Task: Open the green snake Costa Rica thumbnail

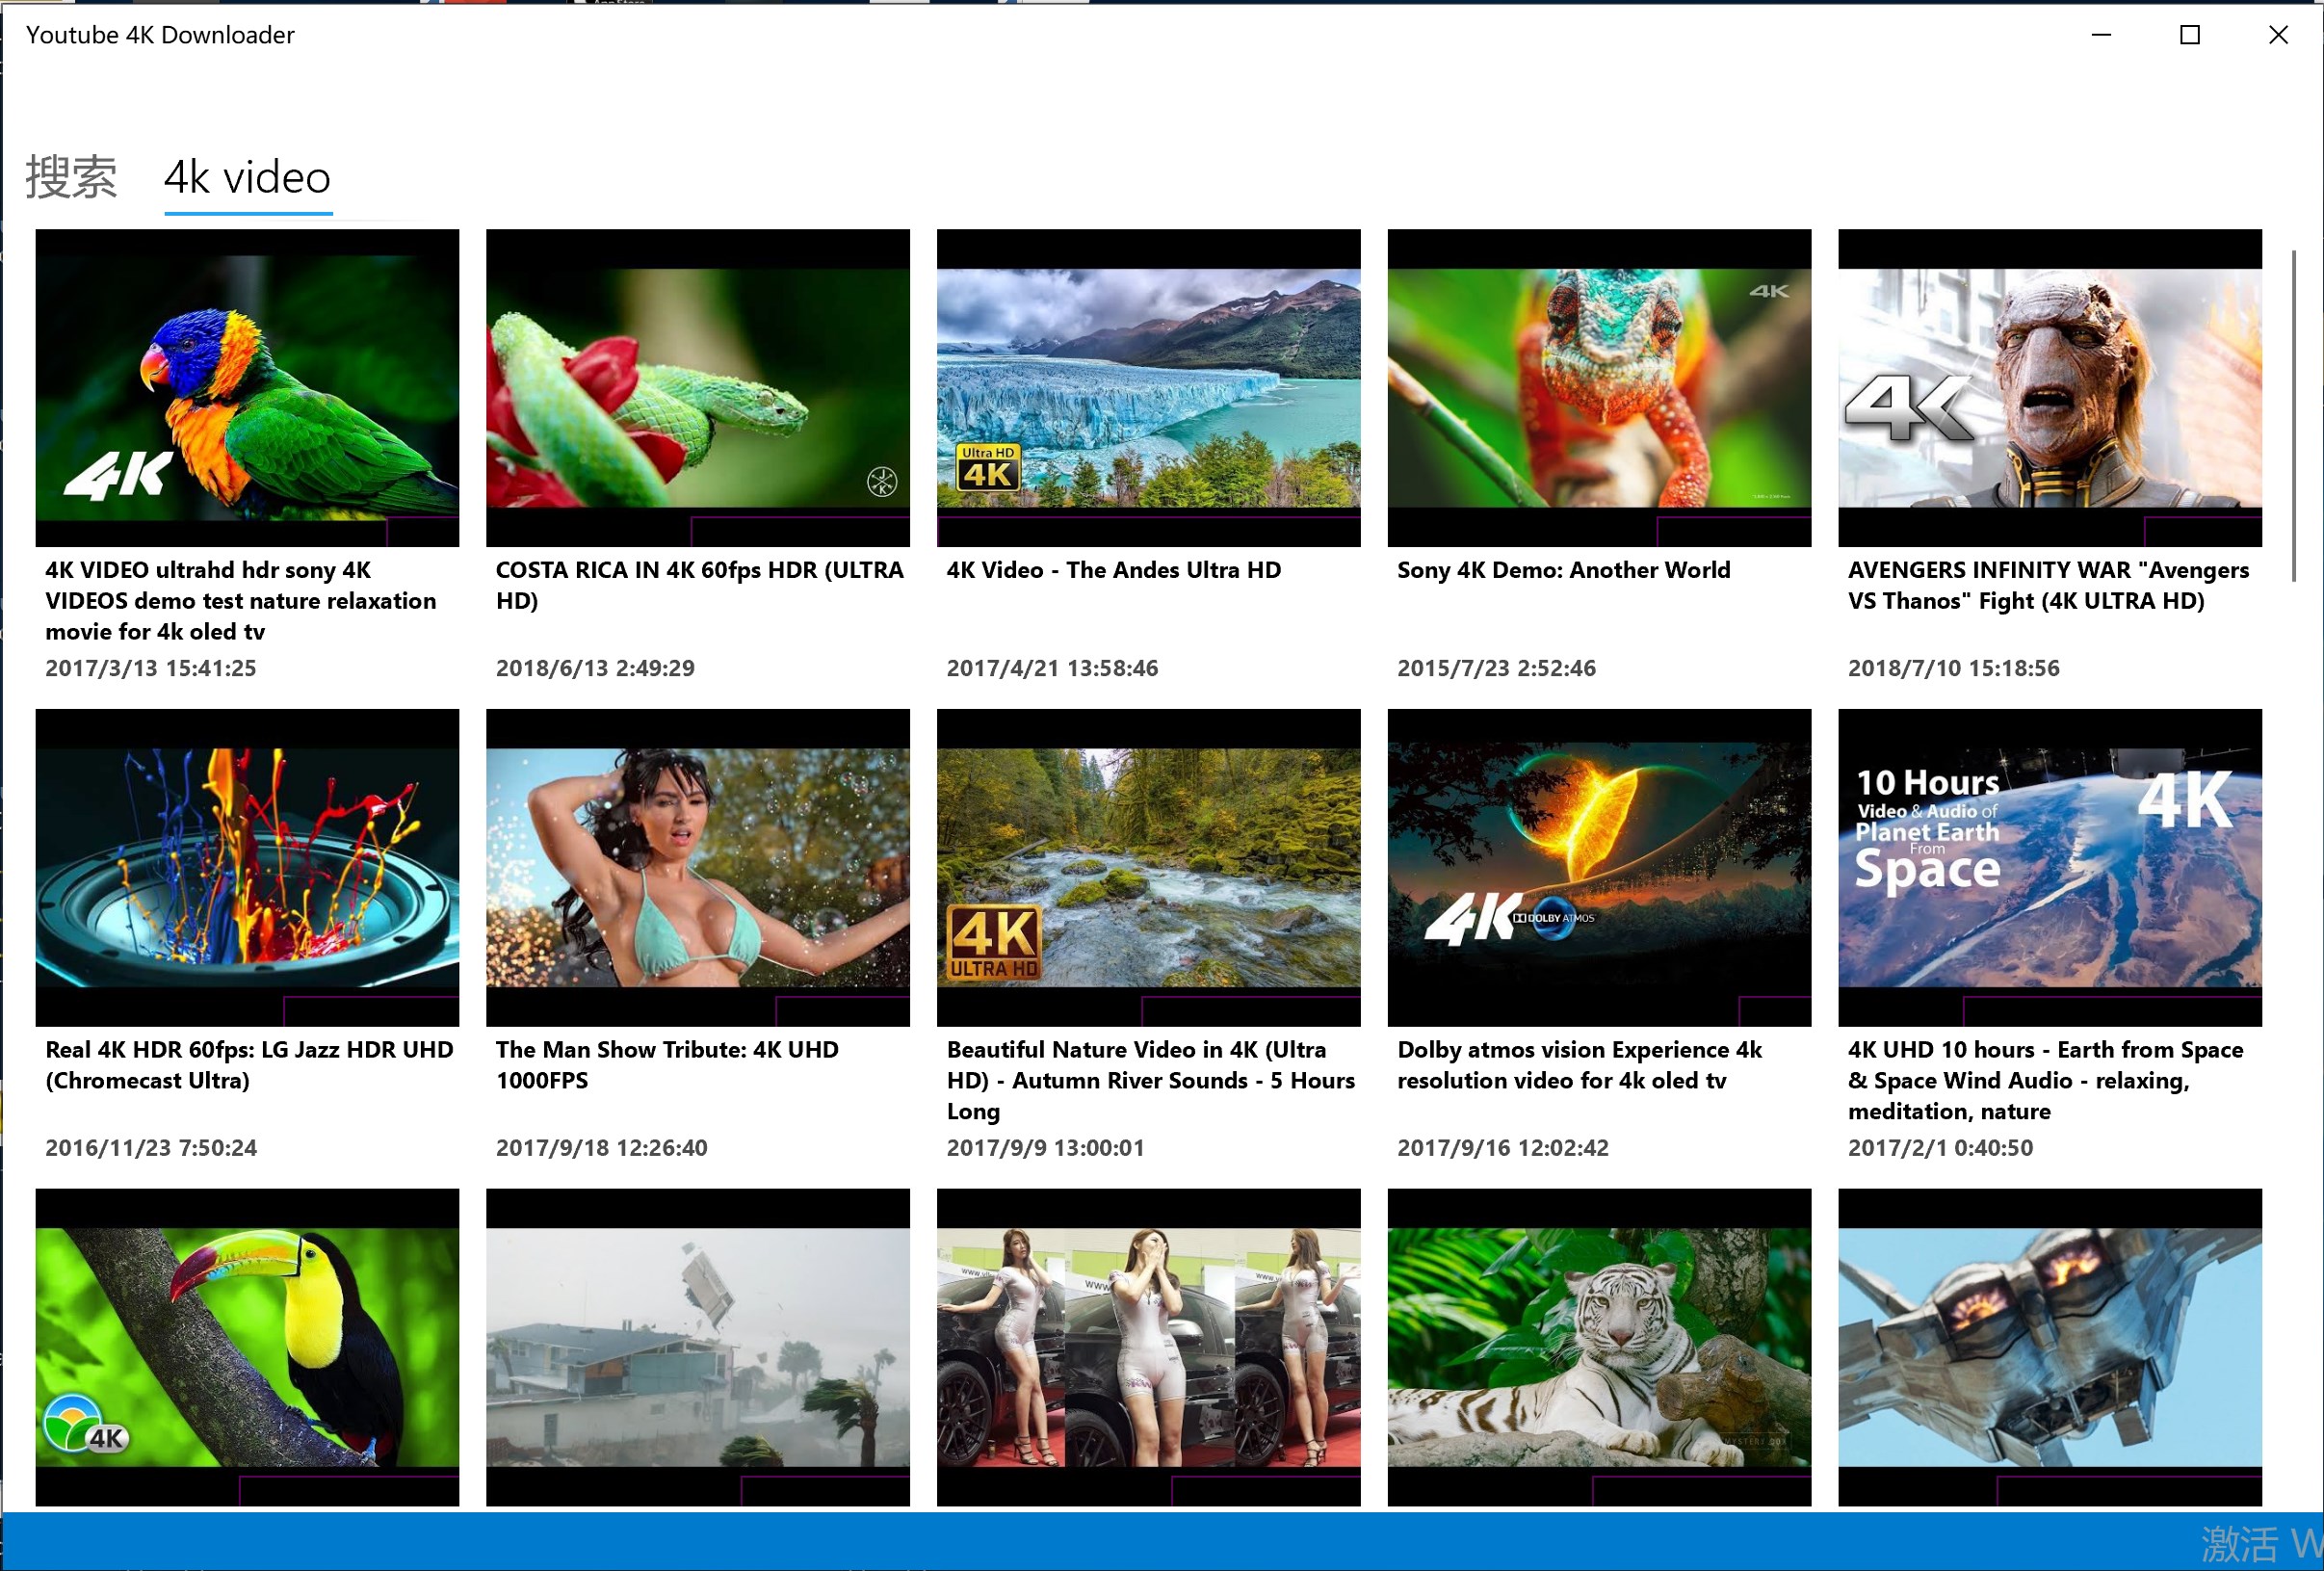Action: (x=698, y=387)
